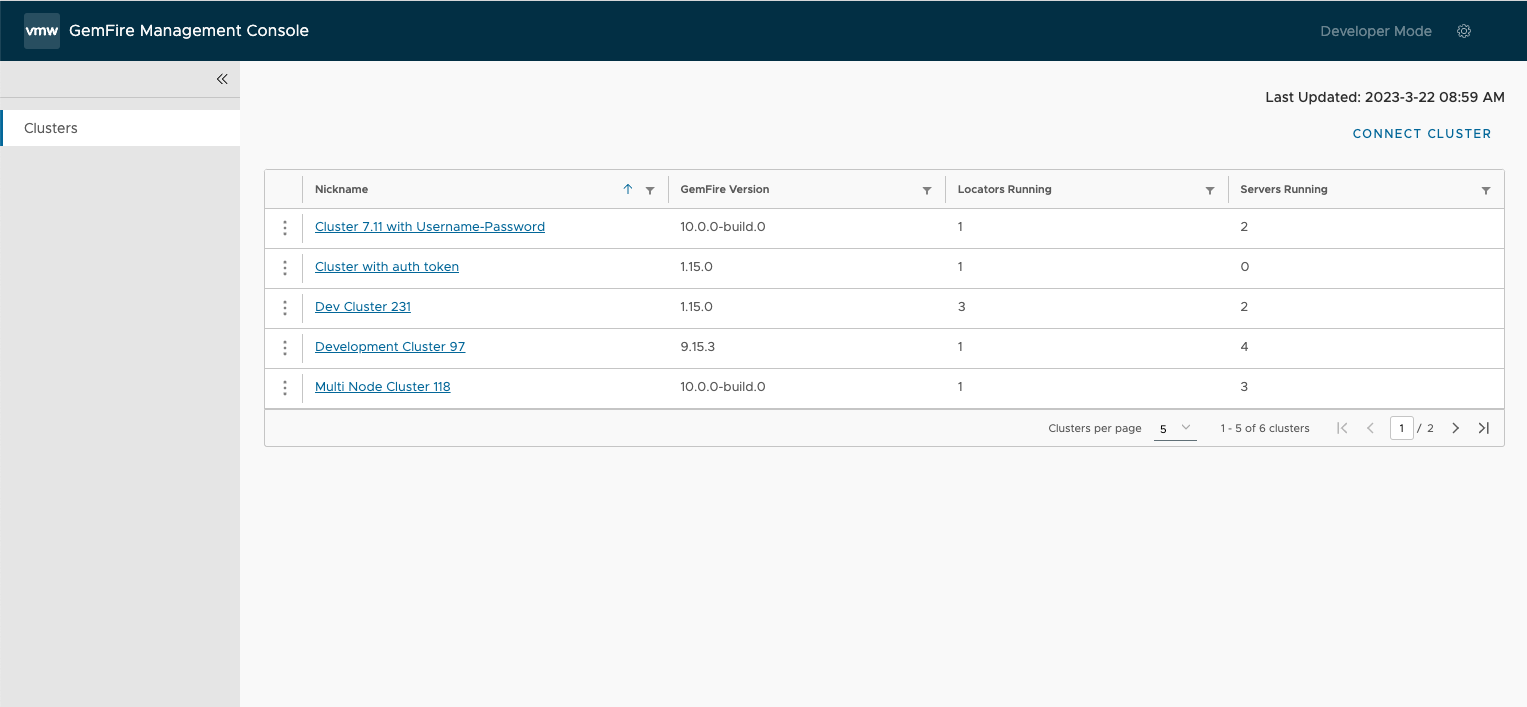Image resolution: width=1527 pixels, height=707 pixels.
Task: Toggle Nickname sort arrow
Action: pos(628,189)
